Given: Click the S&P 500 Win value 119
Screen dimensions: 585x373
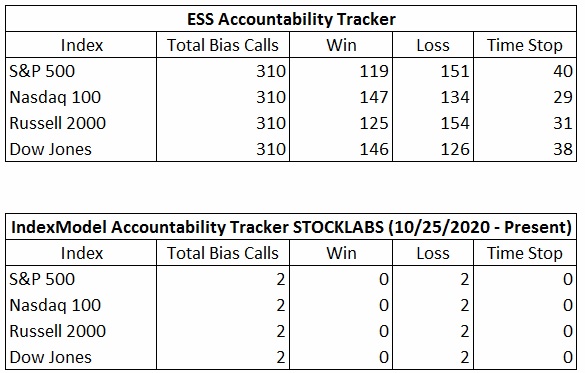Looking at the screenshot, I should (374, 71).
